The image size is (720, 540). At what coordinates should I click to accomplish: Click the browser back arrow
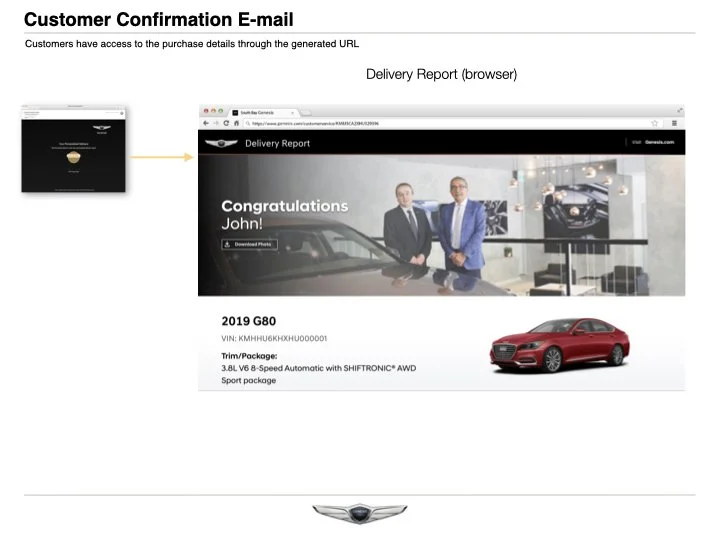(x=206, y=123)
